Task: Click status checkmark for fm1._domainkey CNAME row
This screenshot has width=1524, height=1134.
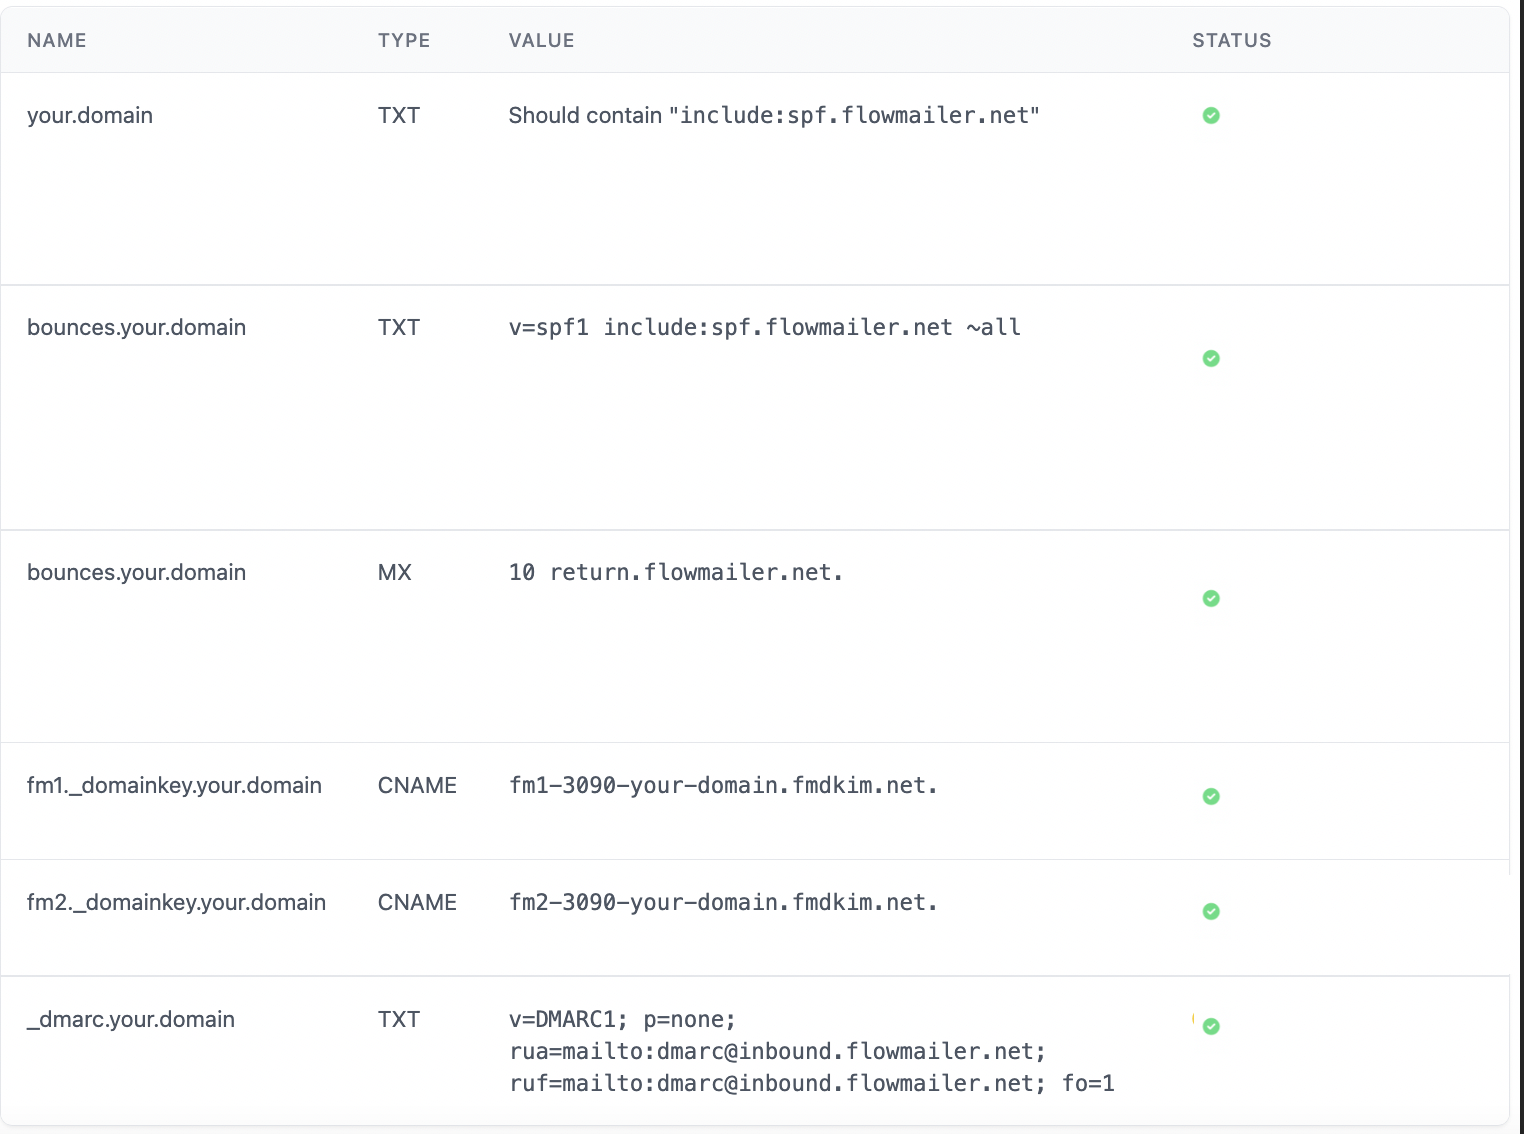Action: click(x=1211, y=797)
